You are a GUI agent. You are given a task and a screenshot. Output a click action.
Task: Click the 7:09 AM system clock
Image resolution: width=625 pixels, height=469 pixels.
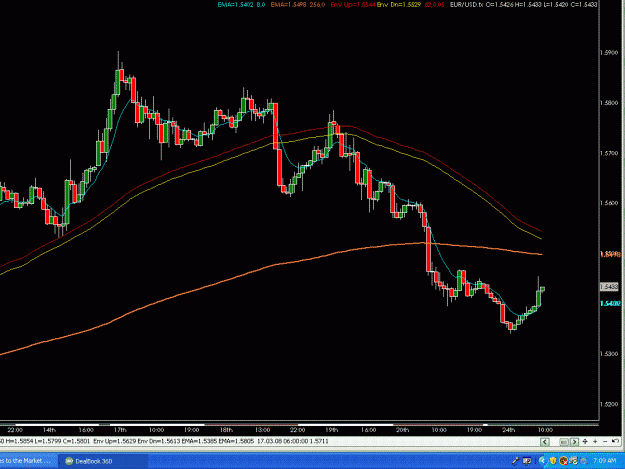click(605, 461)
